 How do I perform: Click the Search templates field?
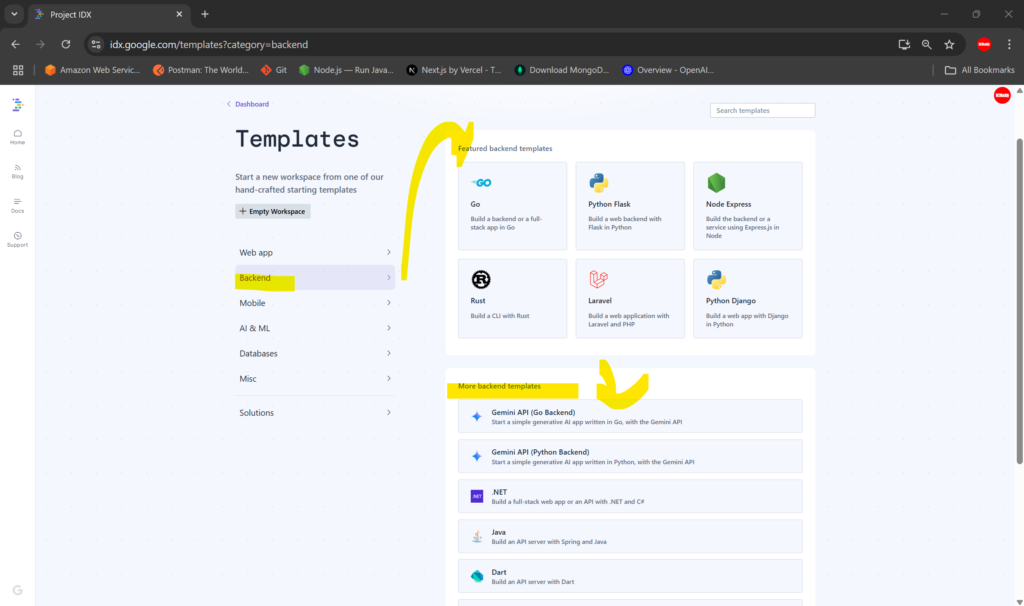(x=762, y=110)
